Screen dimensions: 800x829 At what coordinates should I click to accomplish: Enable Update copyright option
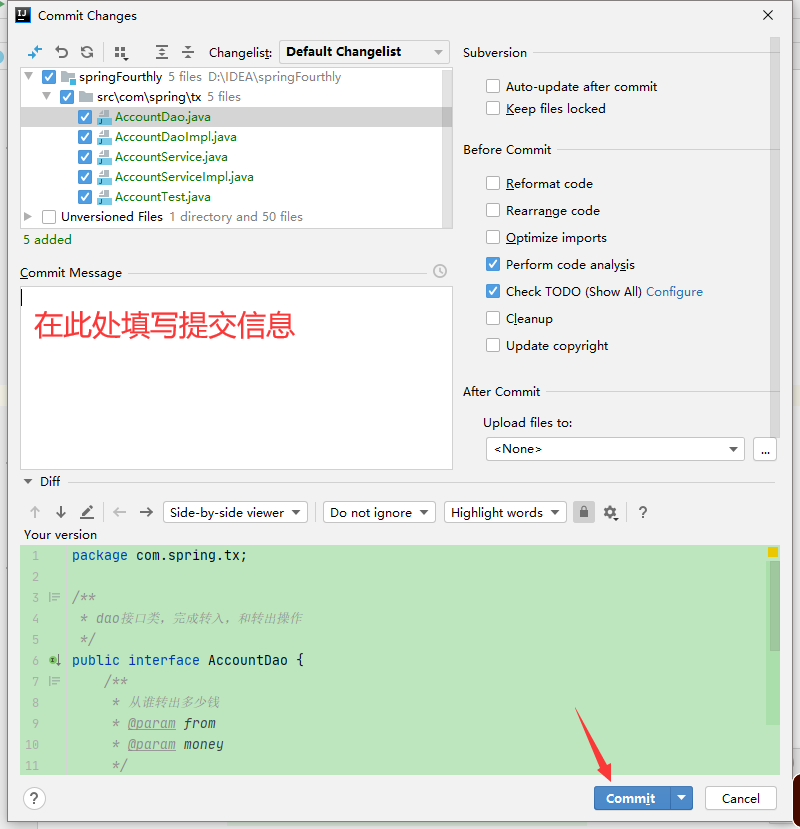pos(493,345)
